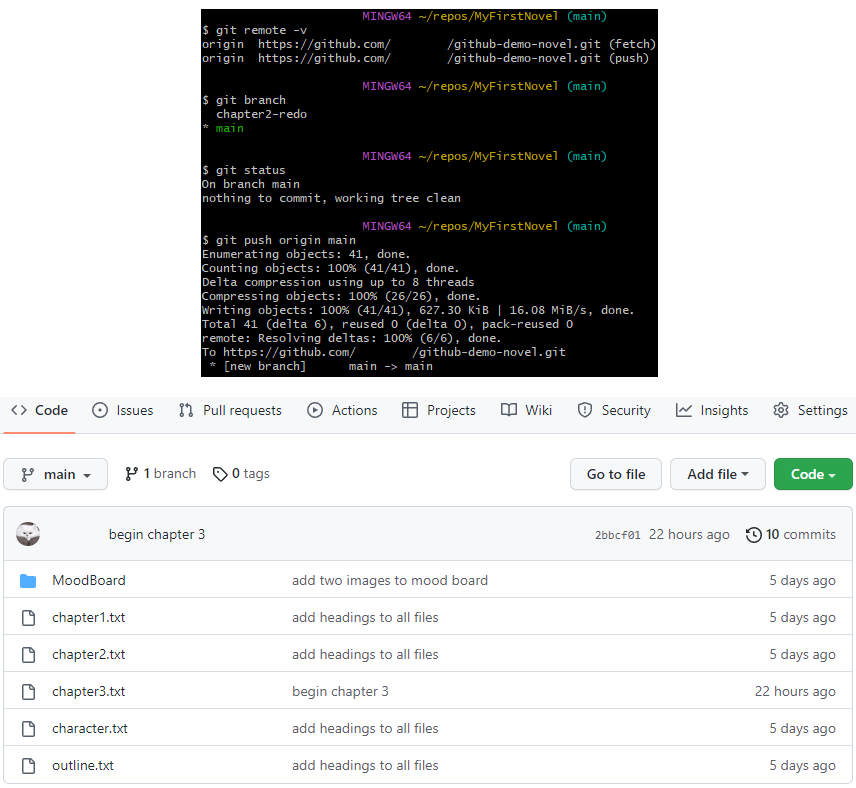The image size is (856, 788).
Task: Click '[new branch]' output line in terminal
Action: tap(265, 366)
